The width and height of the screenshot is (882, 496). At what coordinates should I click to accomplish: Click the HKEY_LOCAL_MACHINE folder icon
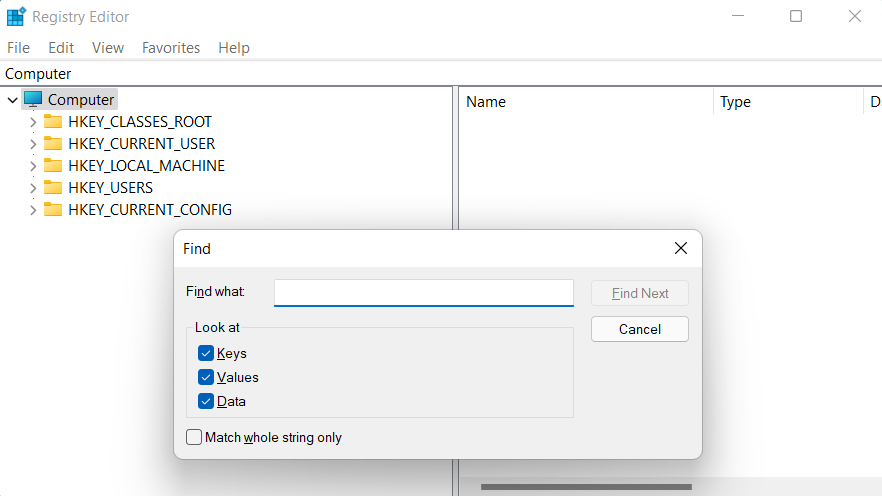53,166
